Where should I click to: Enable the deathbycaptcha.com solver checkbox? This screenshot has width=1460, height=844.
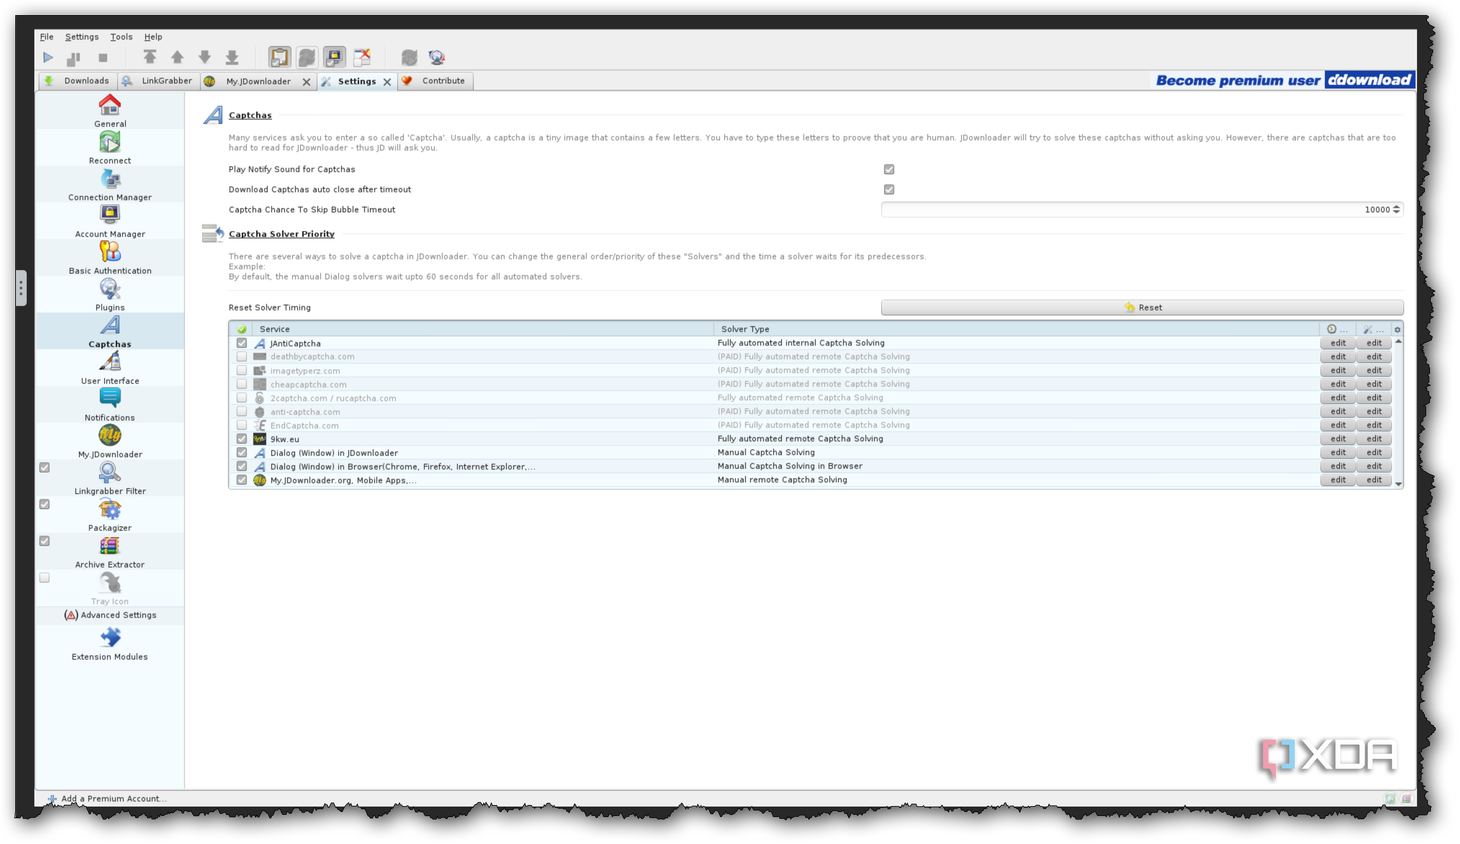click(x=242, y=357)
